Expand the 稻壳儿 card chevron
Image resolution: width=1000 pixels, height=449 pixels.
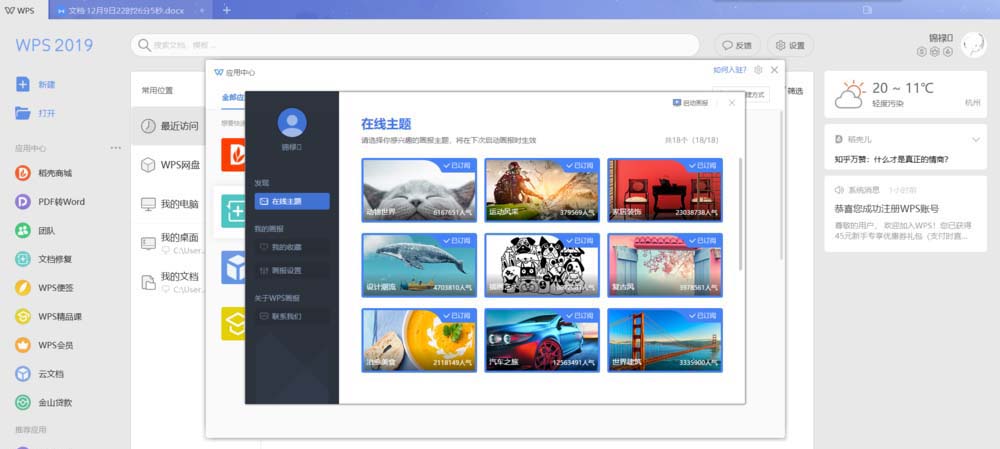pos(975,139)
